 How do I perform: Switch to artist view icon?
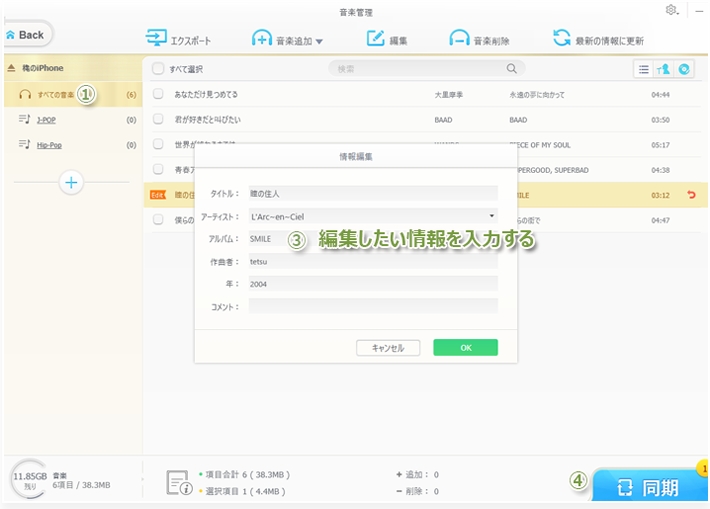664,69
